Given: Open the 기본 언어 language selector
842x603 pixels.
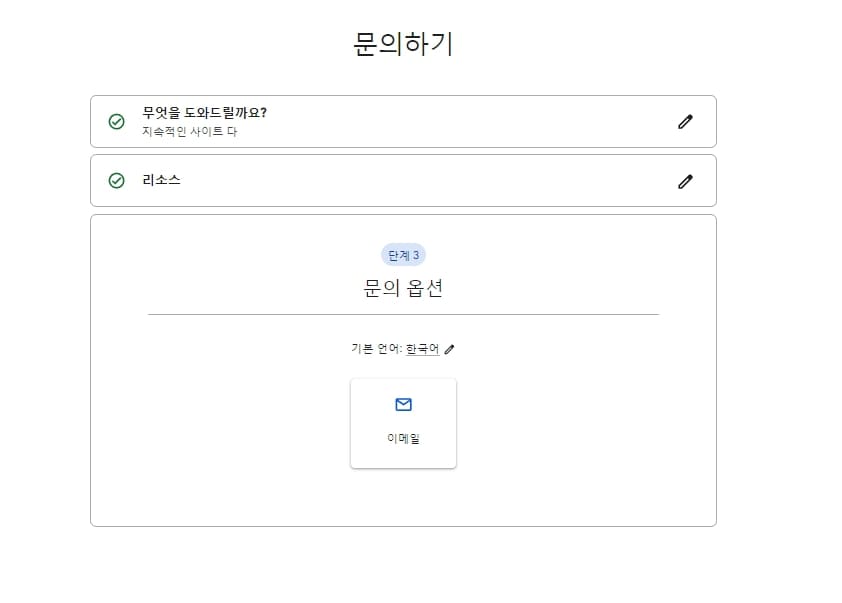Looking at the screenshot, I should 424,349.
